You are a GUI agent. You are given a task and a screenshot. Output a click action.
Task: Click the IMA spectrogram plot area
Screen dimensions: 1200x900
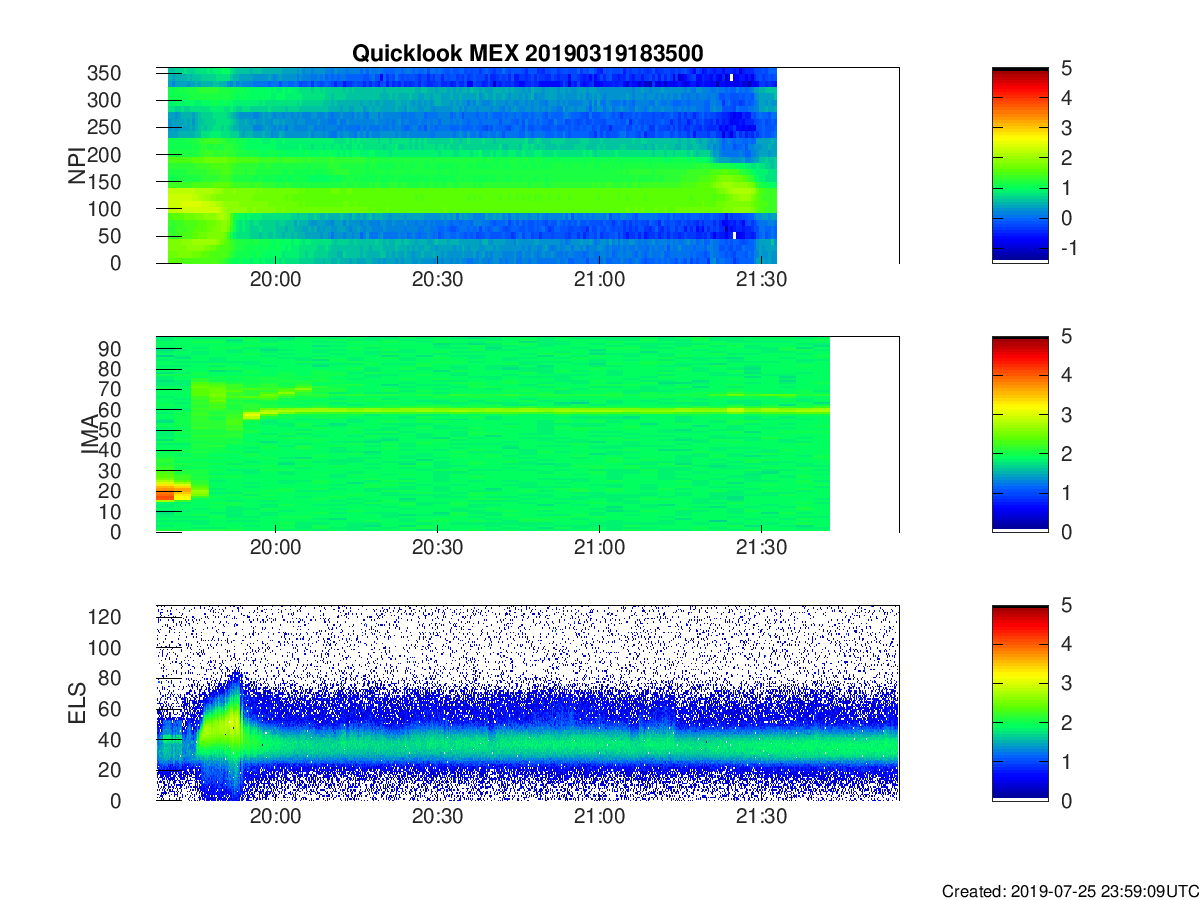[x=527, y=434]
